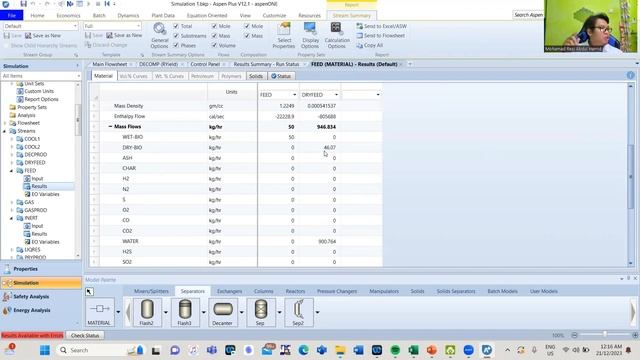Click the selection arrow tool in Model Palette

[x=89, y=291]
